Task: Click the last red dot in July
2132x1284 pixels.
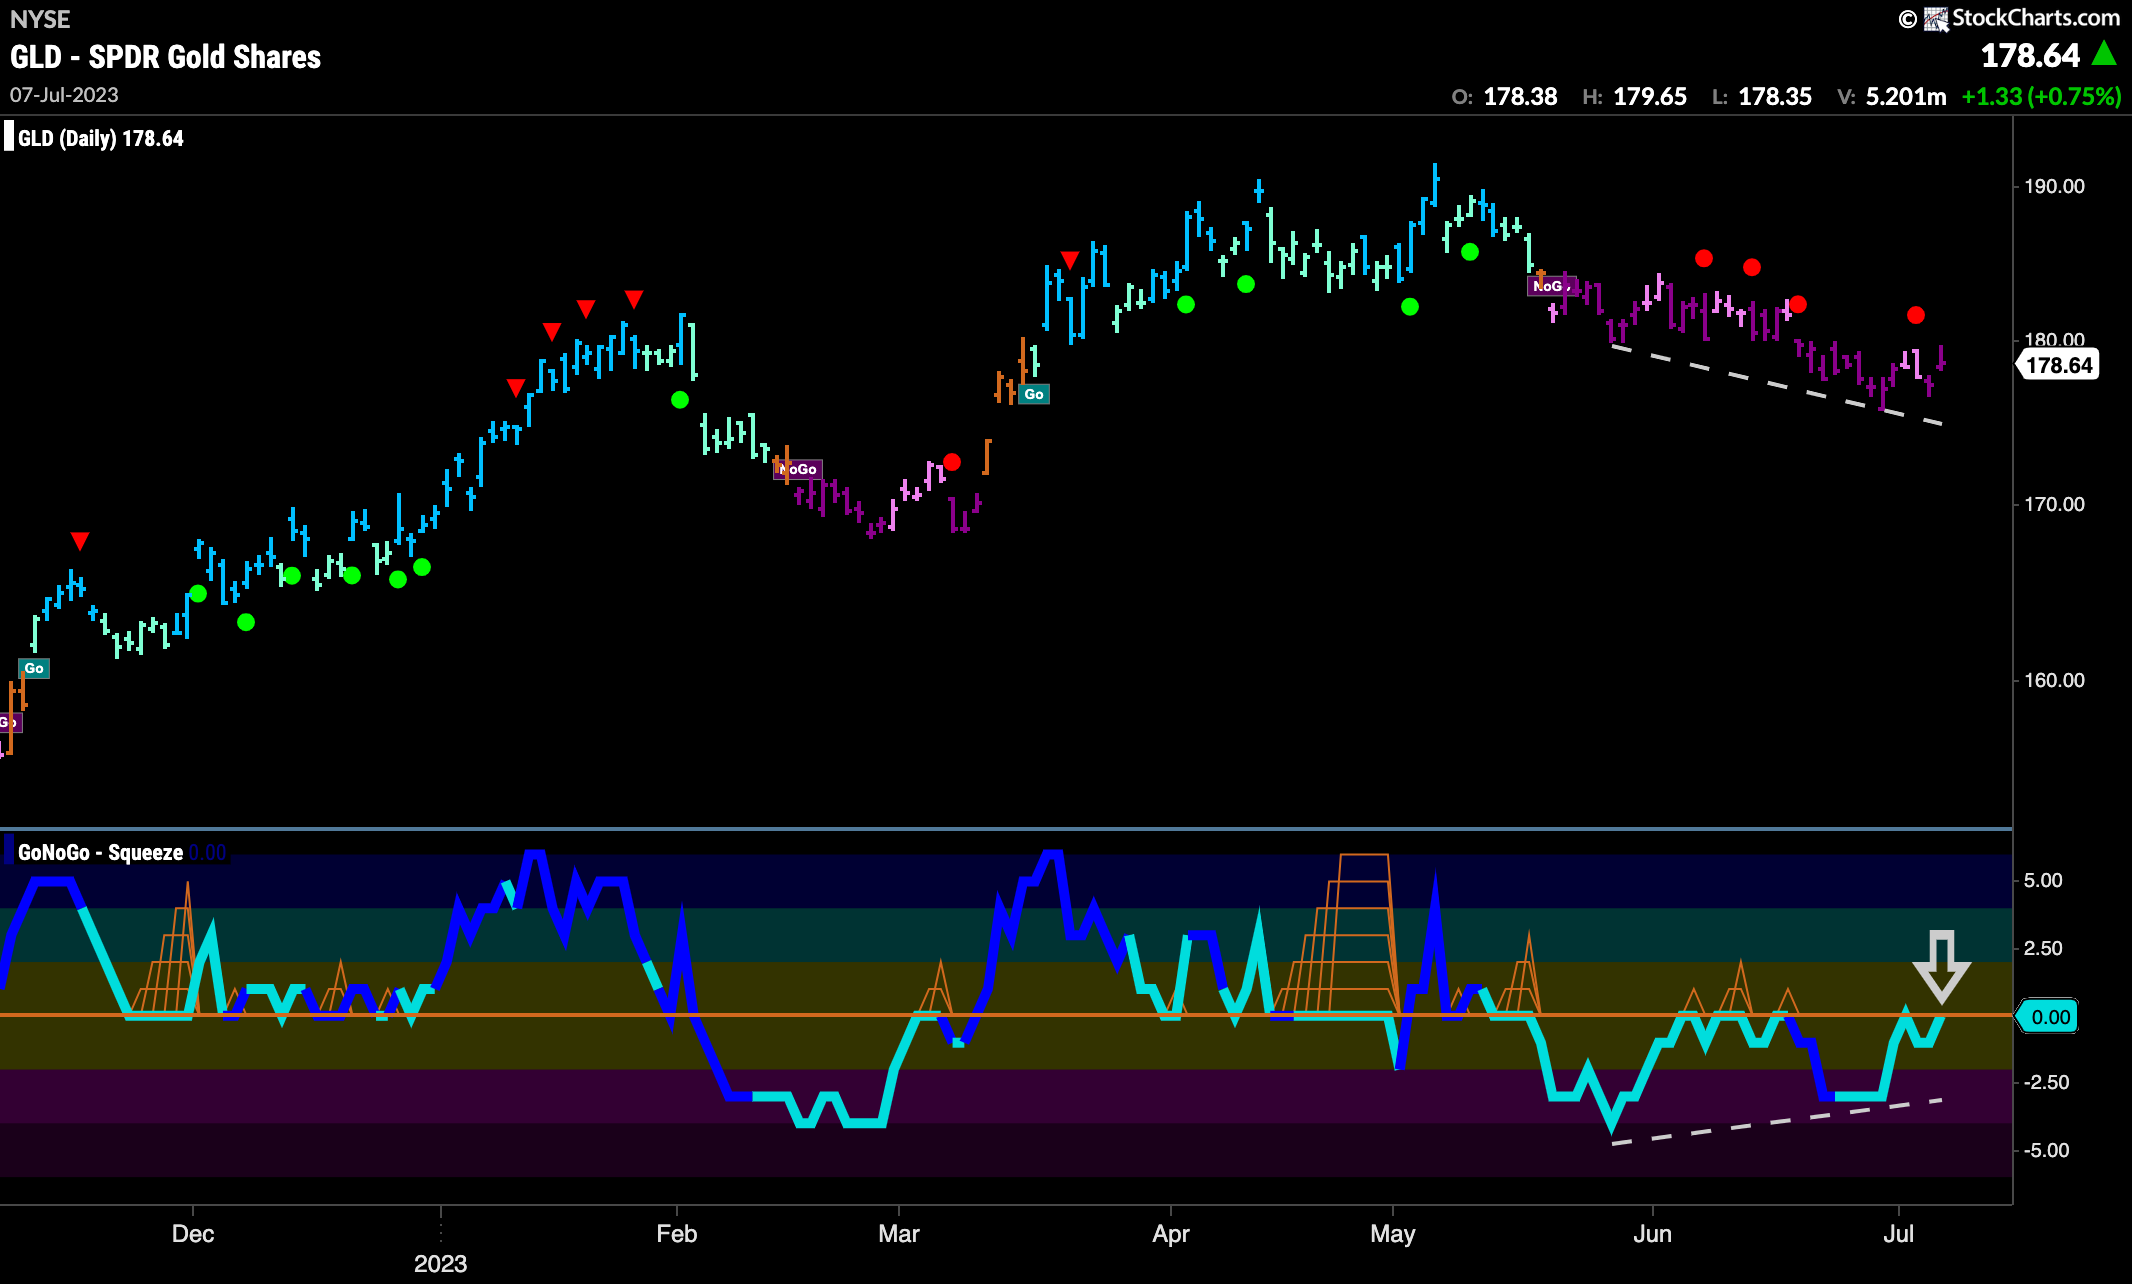Action: (1916, 315)
